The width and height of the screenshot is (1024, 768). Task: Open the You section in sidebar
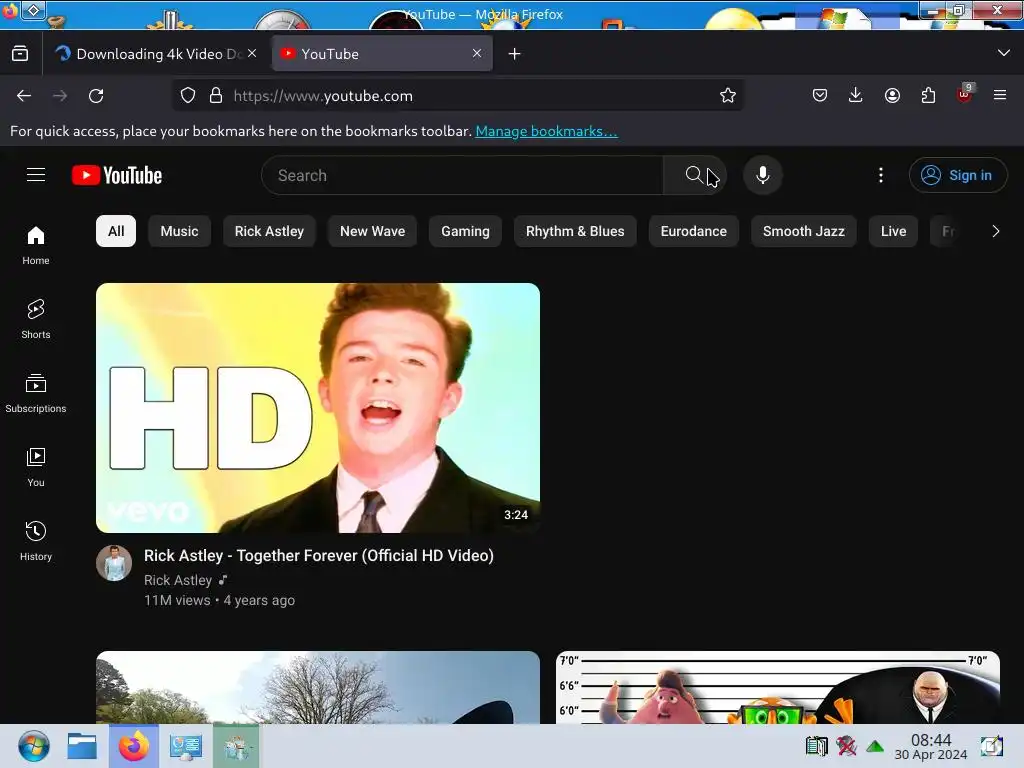pyautogui.click(x=36, y=467)
